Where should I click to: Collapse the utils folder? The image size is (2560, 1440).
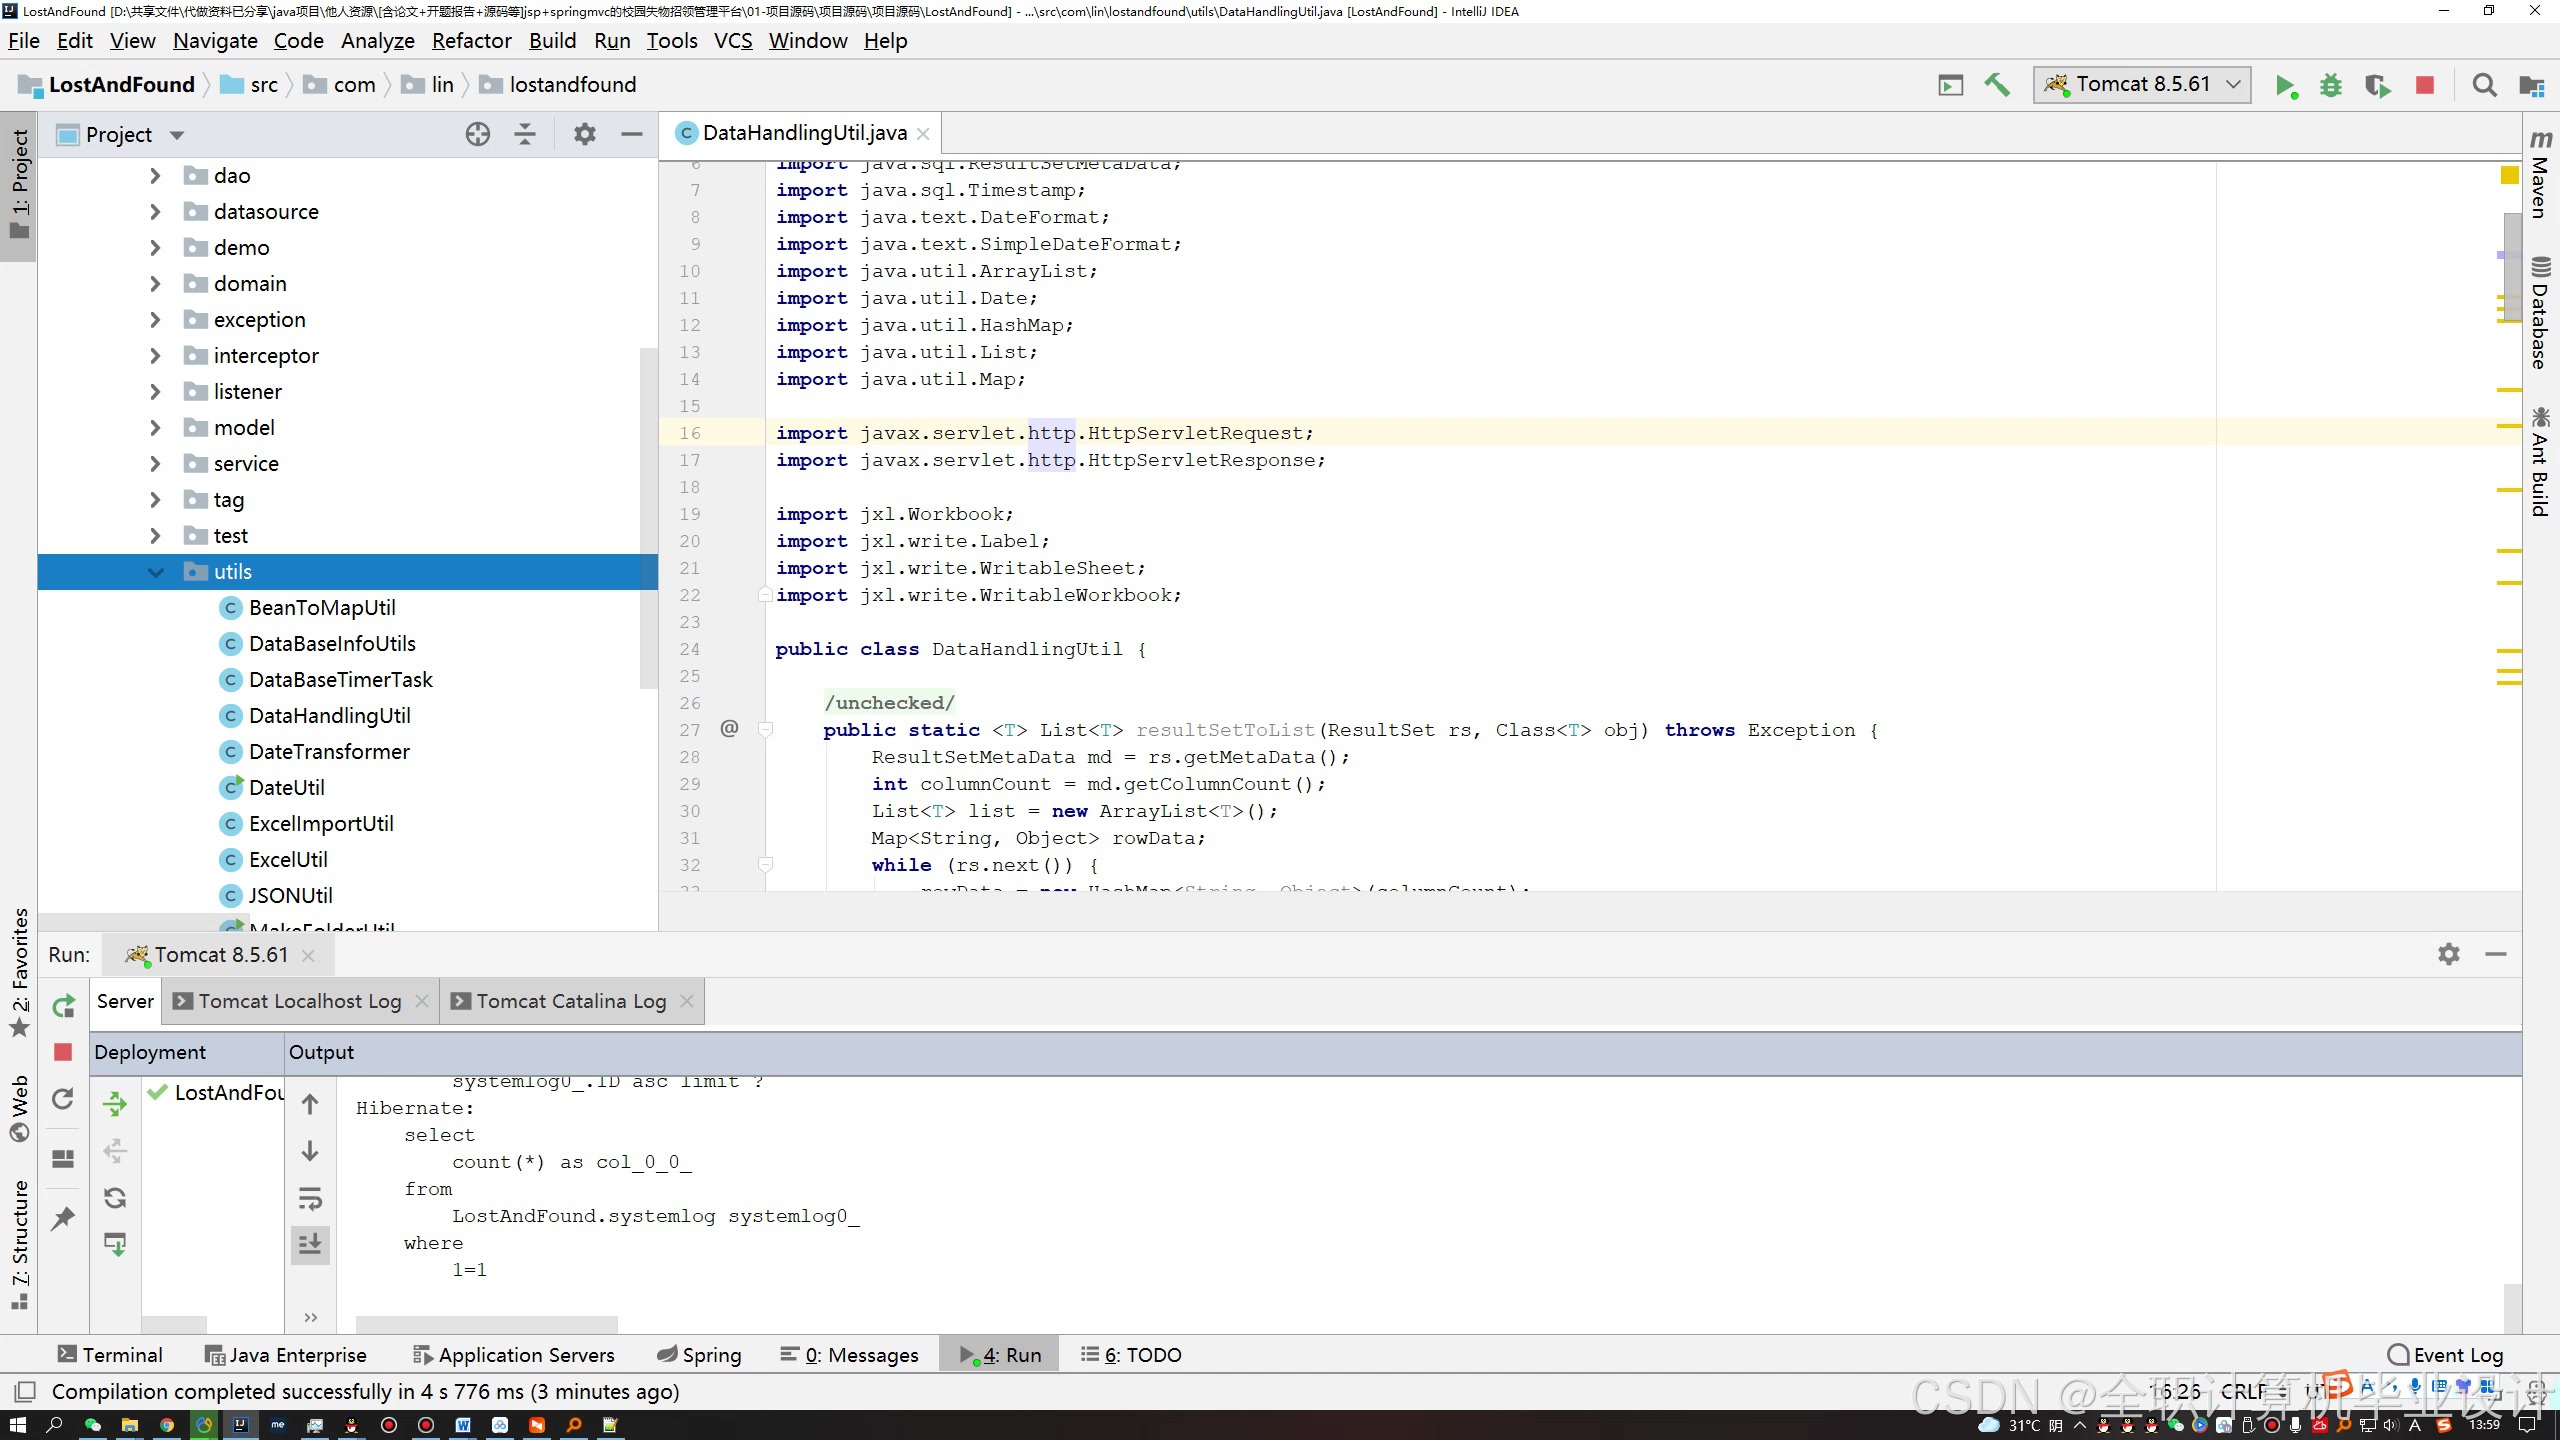point(156,572)
